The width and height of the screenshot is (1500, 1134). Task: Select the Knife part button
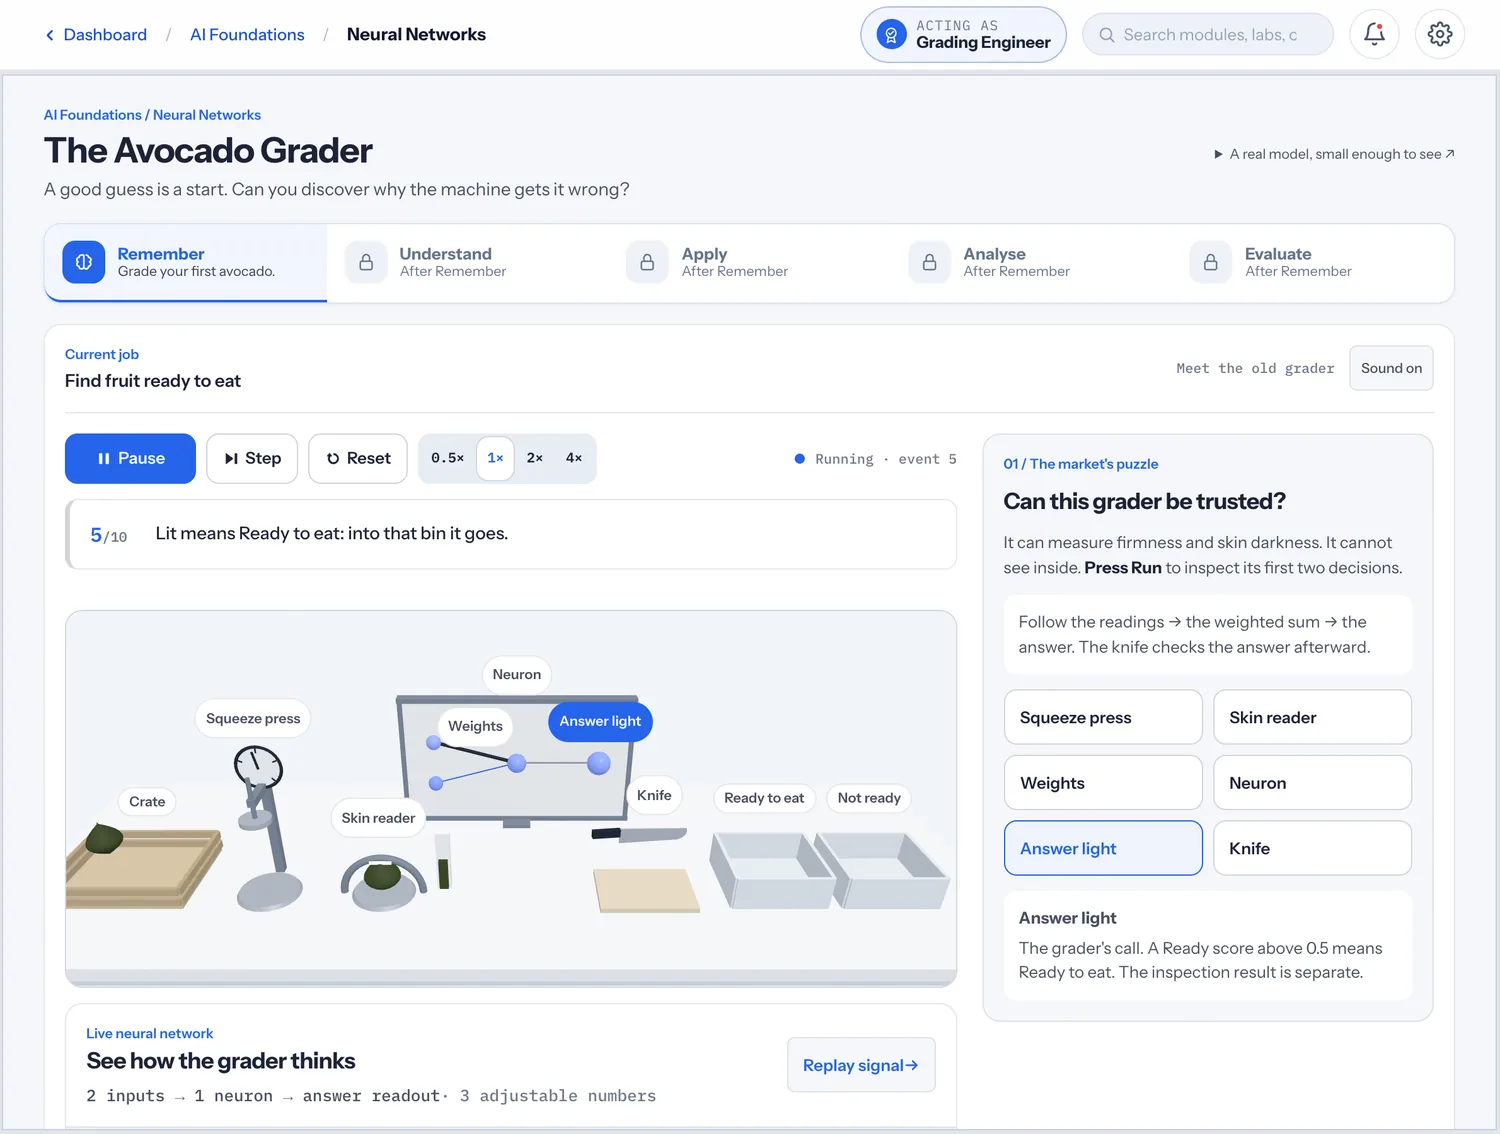pyautogui.click(x=1312, y=848)
